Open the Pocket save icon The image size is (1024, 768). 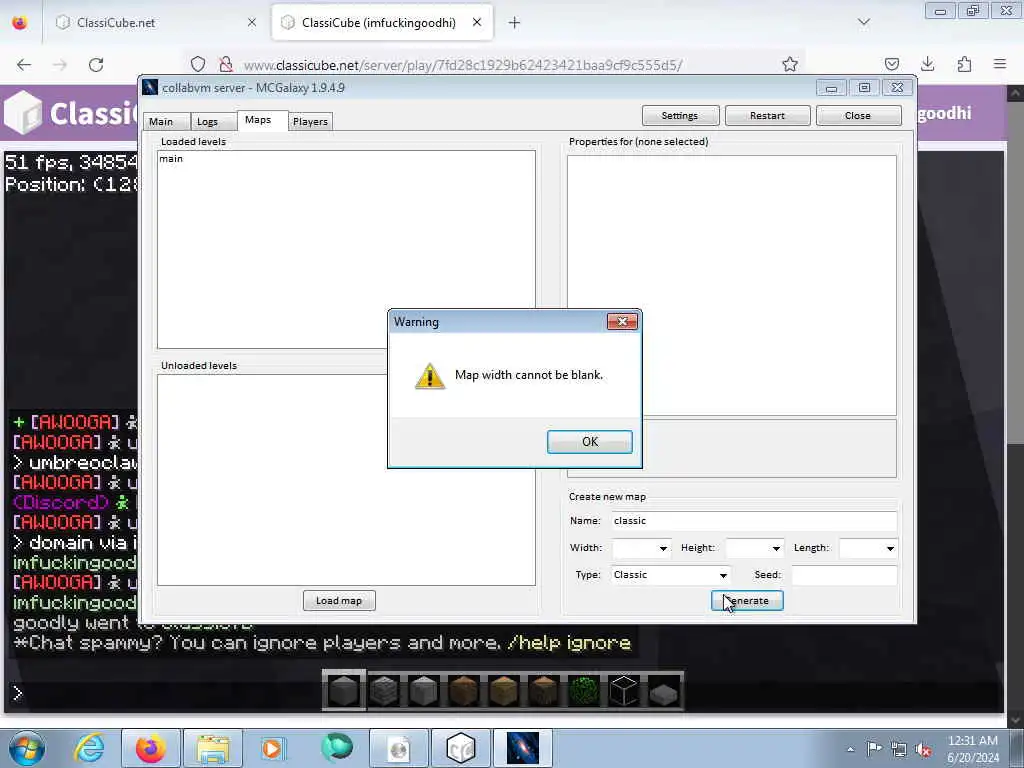[x=892, y=65]
